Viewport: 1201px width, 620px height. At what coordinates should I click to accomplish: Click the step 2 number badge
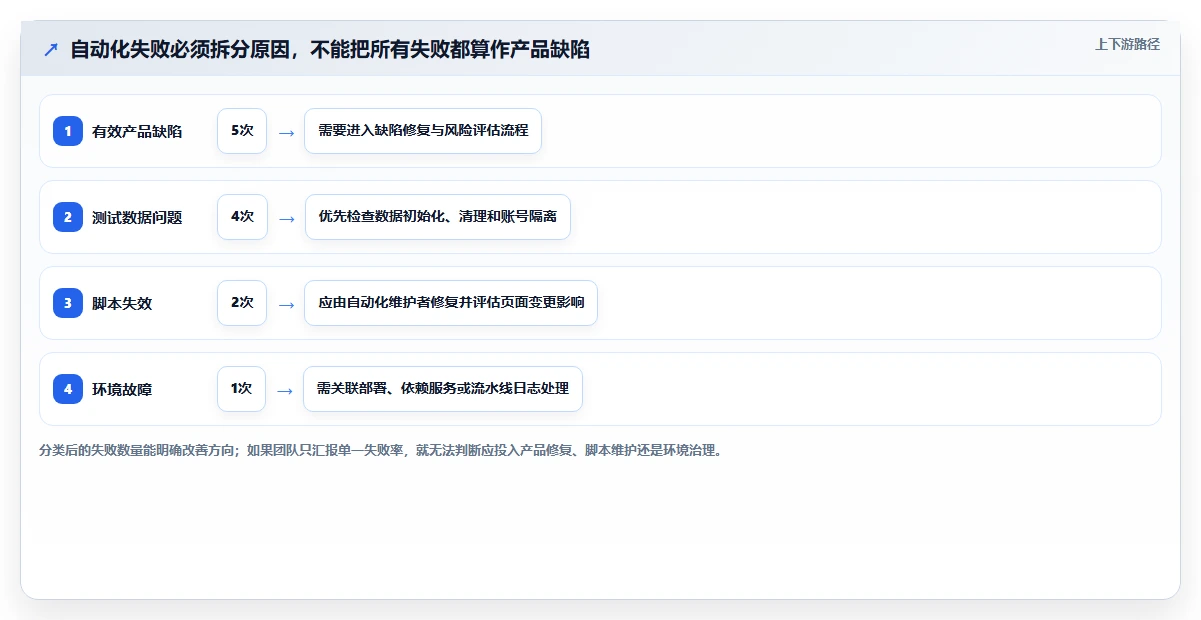pos(68,217)
